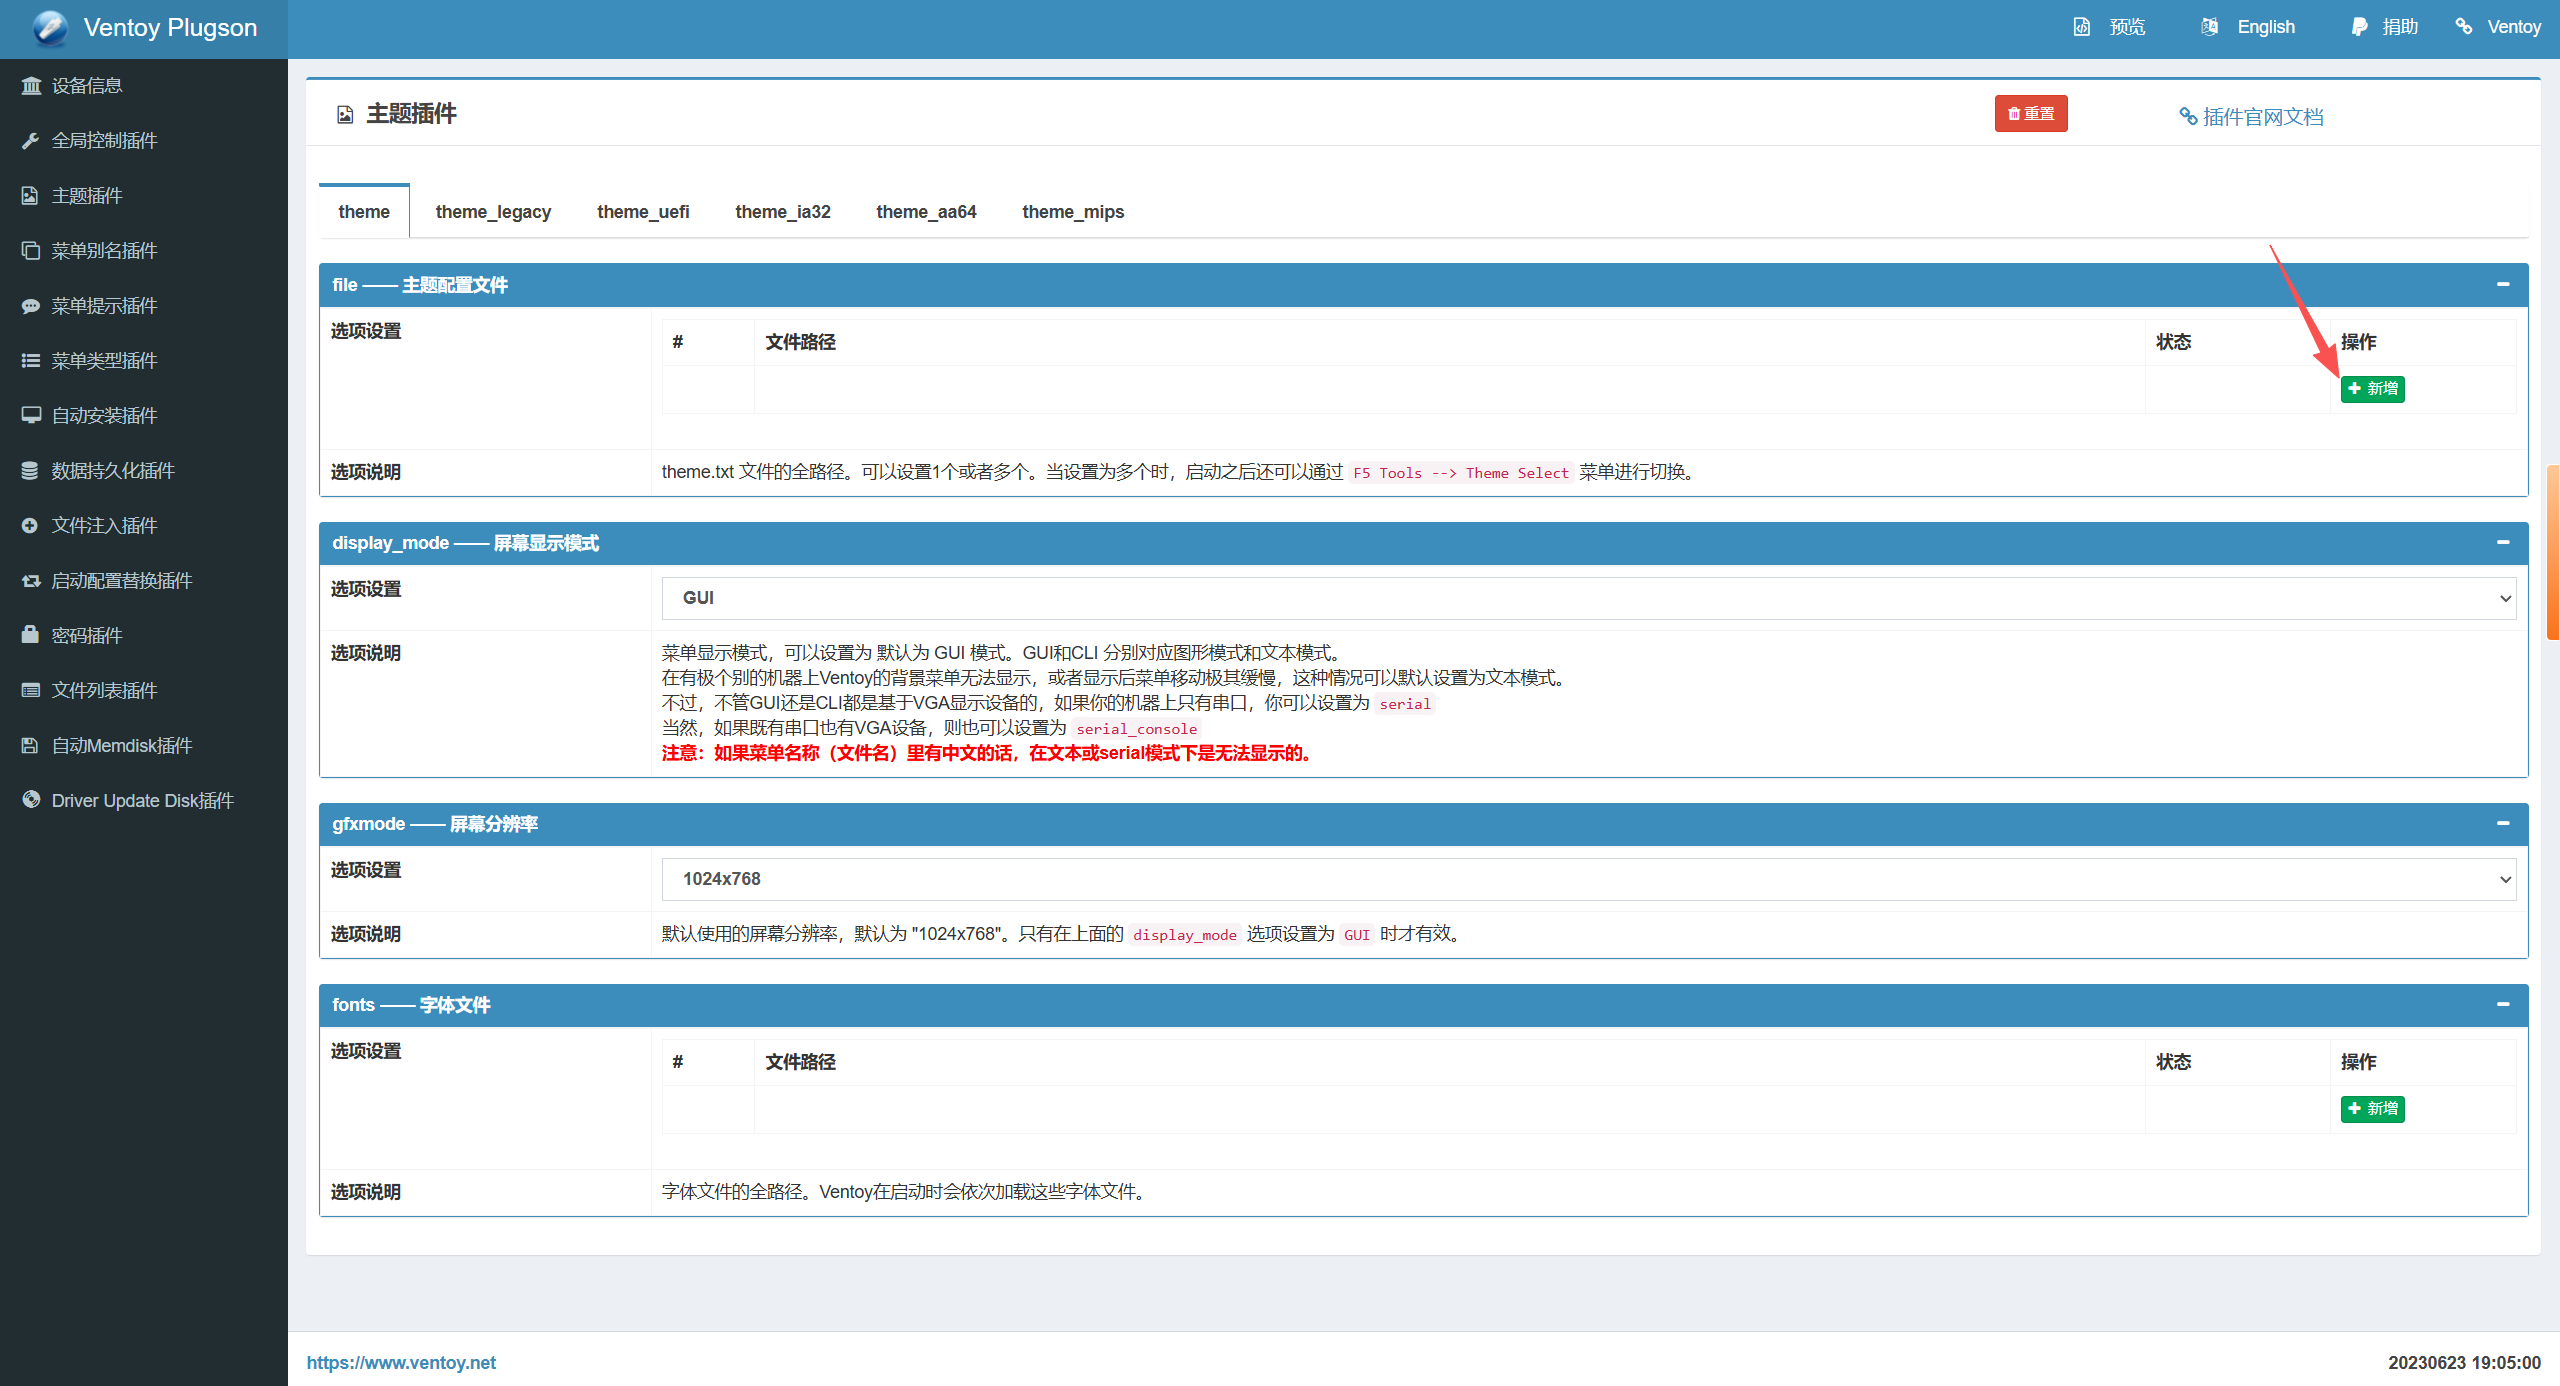Click the lock icon for 密码插件
This screenshot has height=1386, width=2560.
31,636
